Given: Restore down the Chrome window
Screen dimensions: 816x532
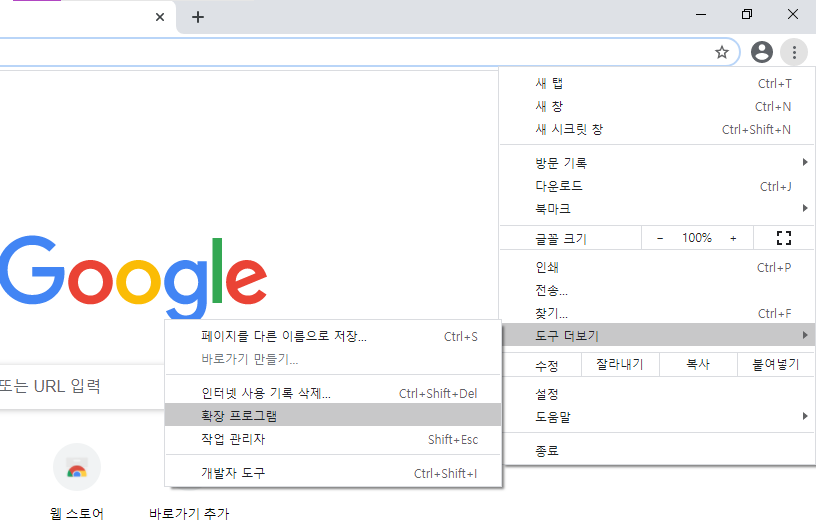Looking at the screenshot, I should coord(747,15).
